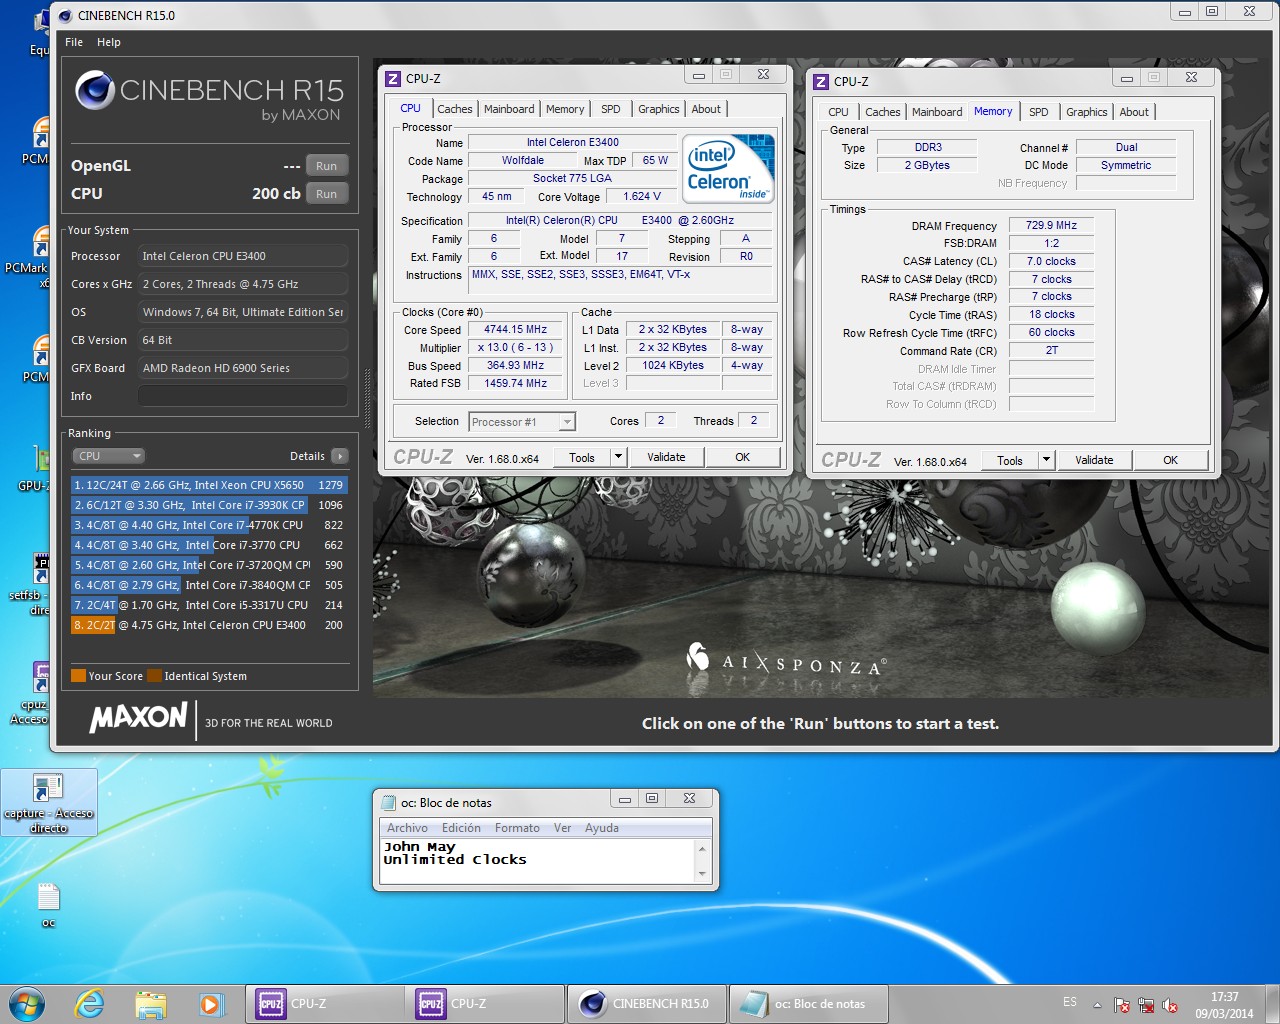Image resolution: width=1280 pixels, height=1024 pixels.
Task: Open CPU ranking category dropdown
Action: [108, 456]
